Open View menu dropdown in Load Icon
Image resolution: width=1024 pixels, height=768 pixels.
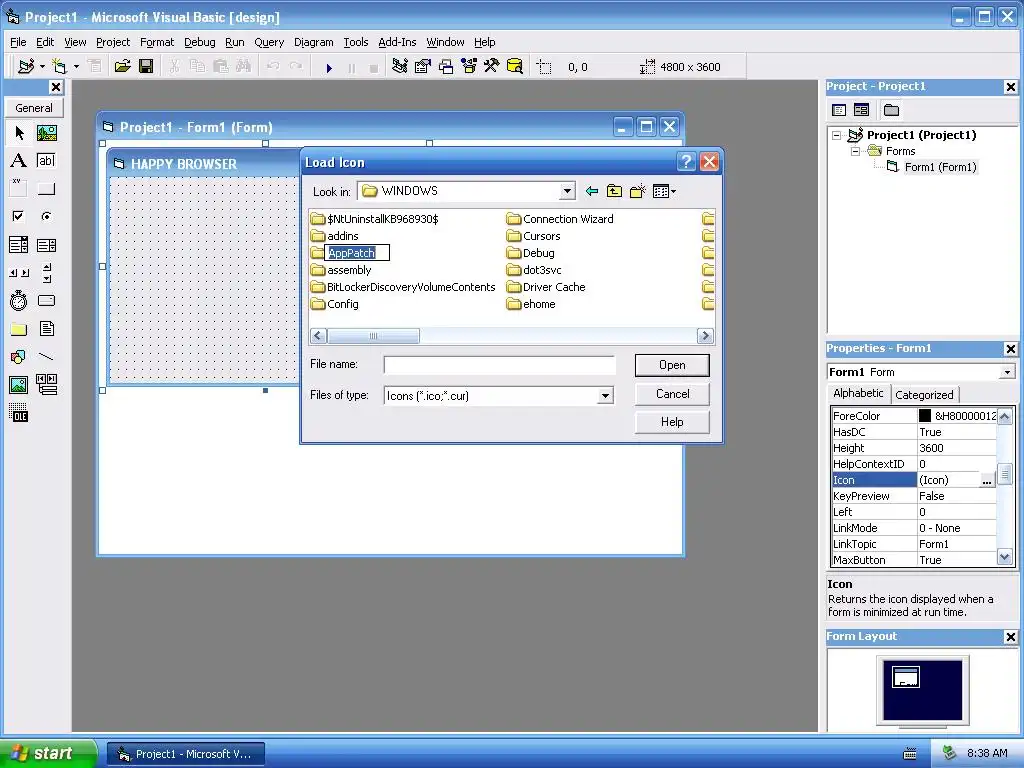(664, 191)
